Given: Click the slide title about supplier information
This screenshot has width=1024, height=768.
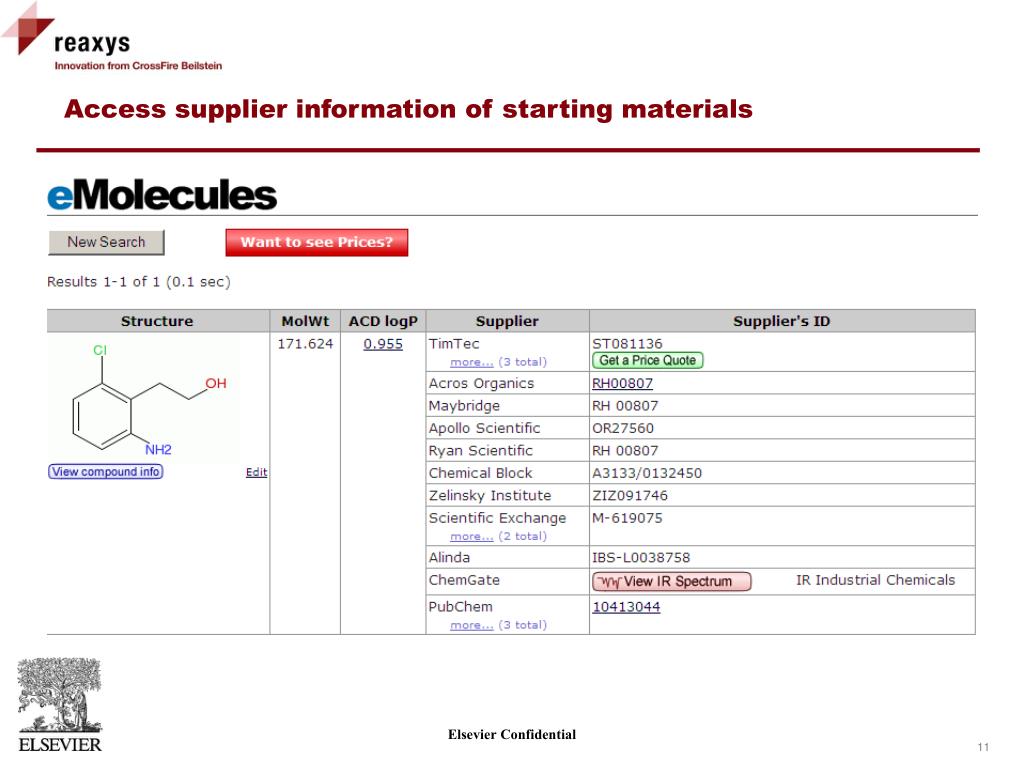Looking at the screenshot, I should point(408,109).
